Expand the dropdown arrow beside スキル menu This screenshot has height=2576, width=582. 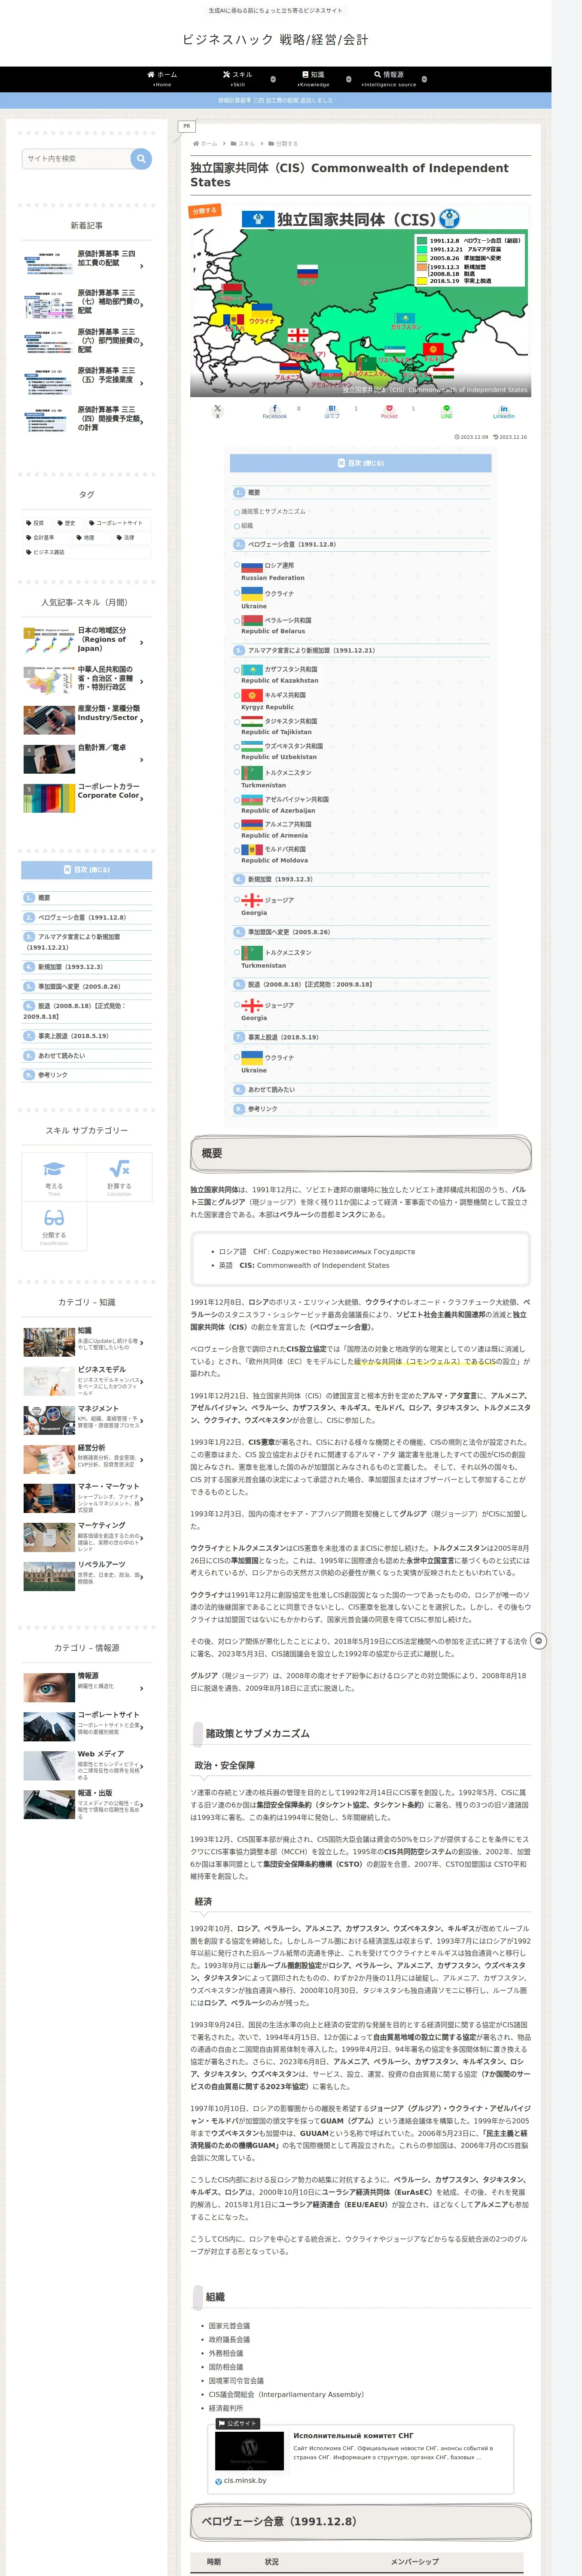[x=273, y=79]
